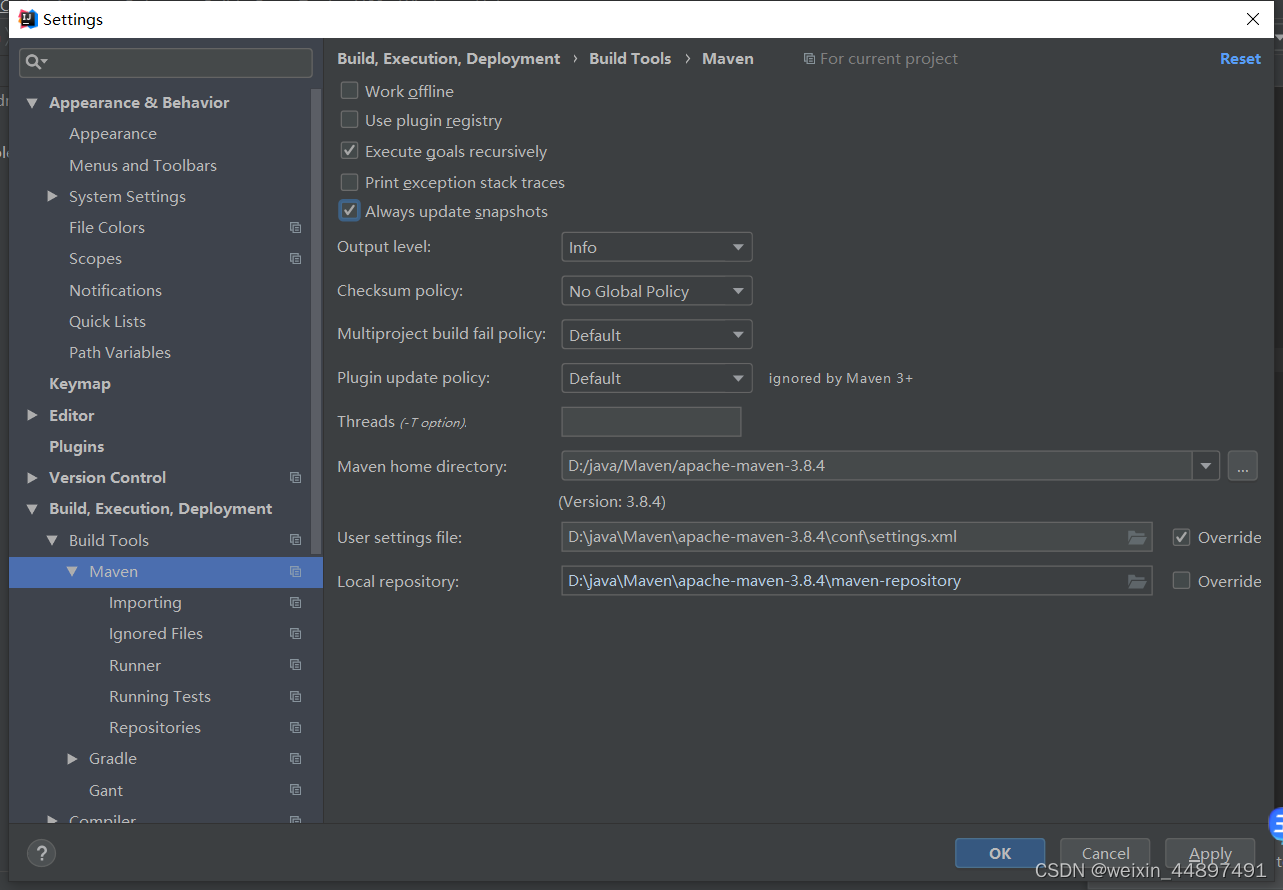Expand System Settings node
This screenshot has width=1283, height=890.
click(x=52, y=196)
